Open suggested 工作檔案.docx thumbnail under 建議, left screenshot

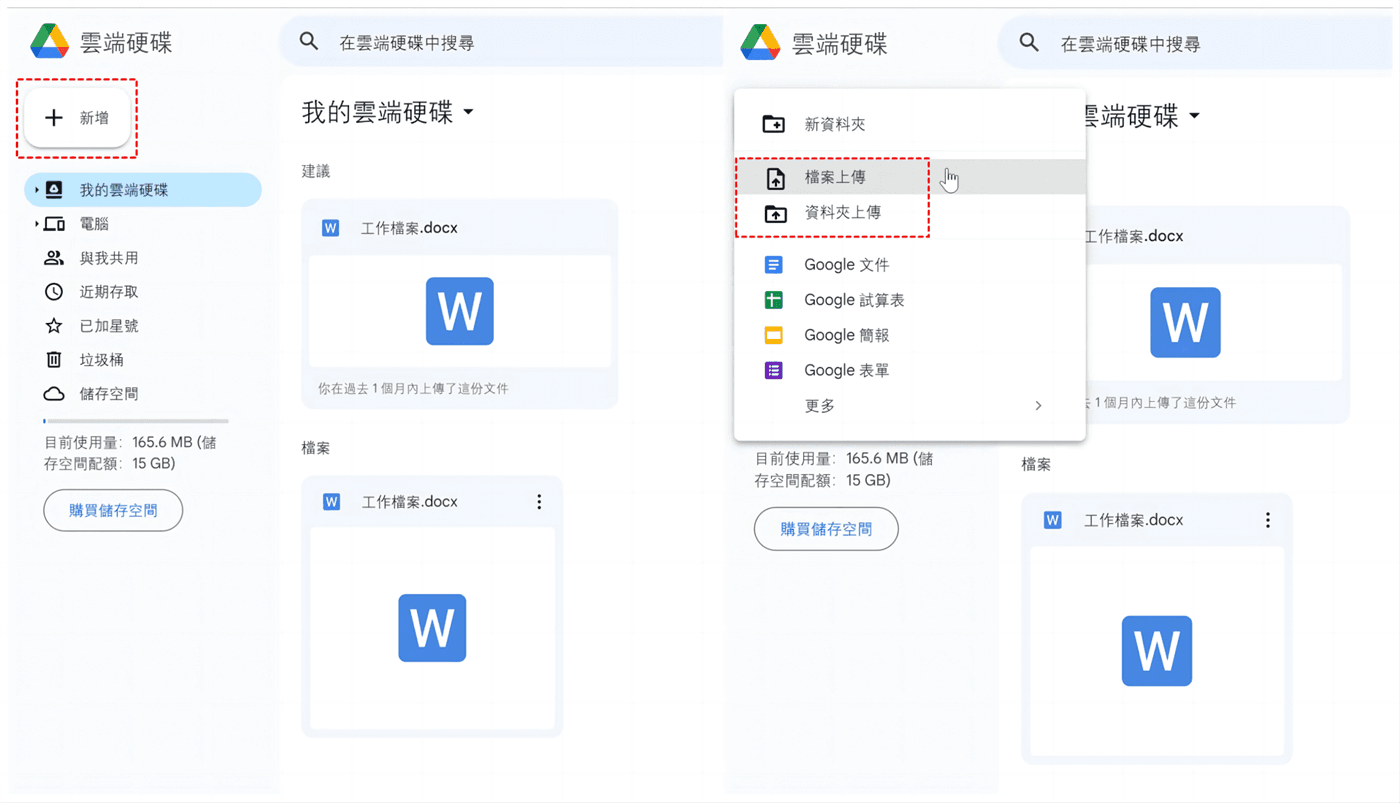(460, 312)
